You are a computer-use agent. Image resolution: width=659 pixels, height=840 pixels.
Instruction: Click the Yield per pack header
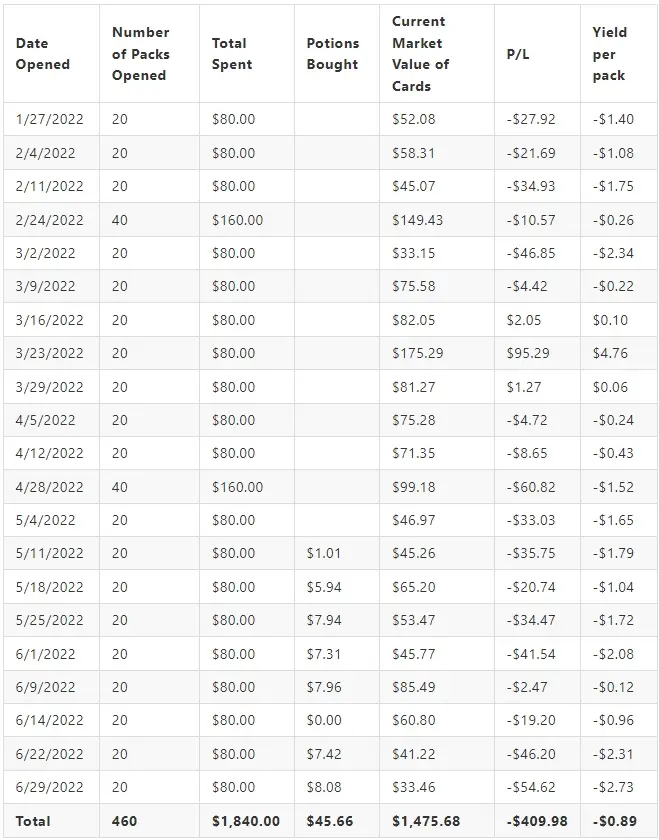click(610, 54)
